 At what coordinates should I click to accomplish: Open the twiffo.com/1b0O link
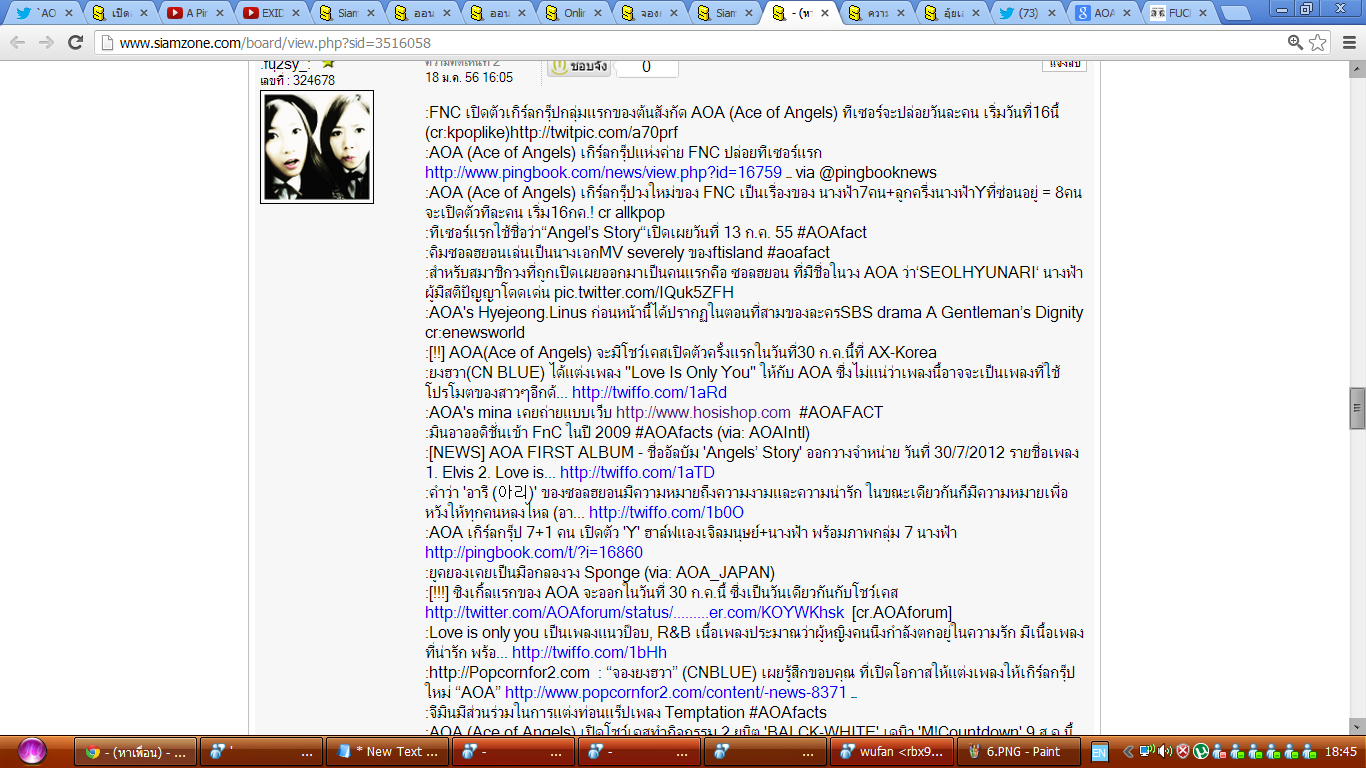[x=666, y=512]
